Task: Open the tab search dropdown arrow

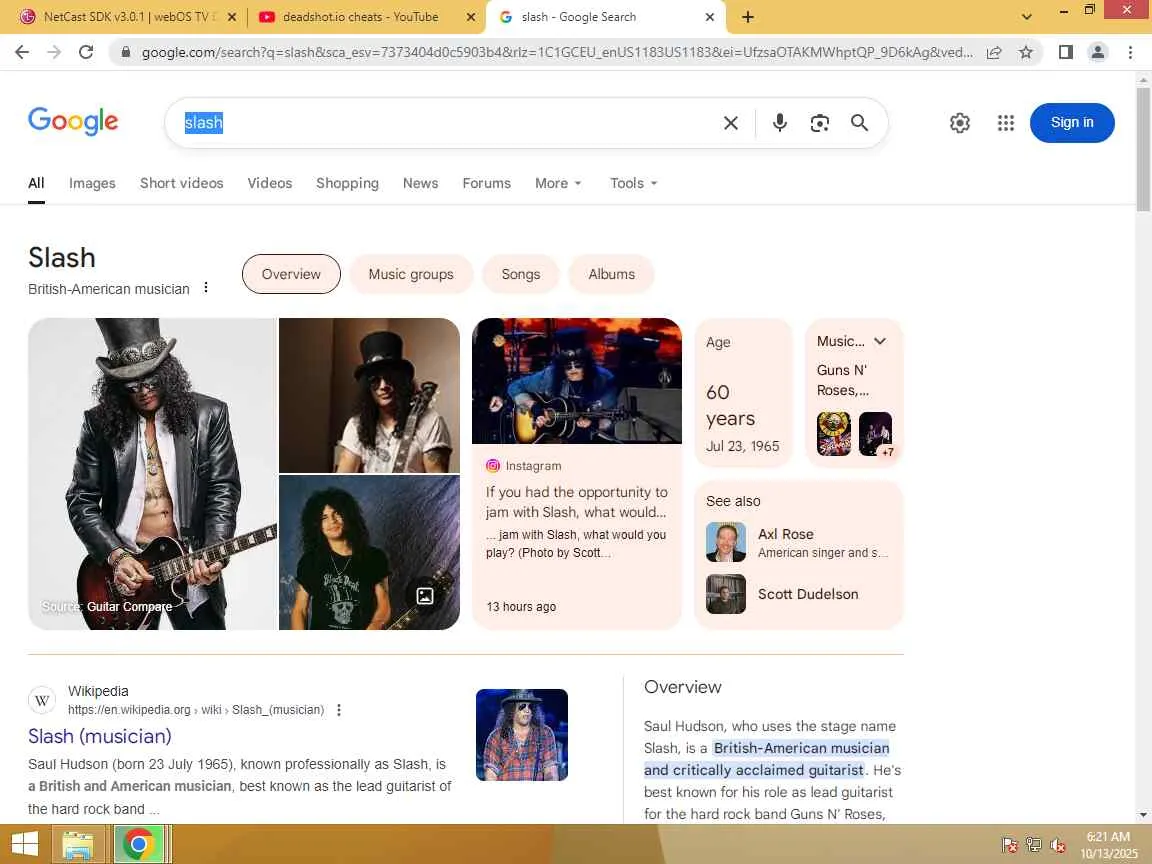Action: coord(1026,17)
